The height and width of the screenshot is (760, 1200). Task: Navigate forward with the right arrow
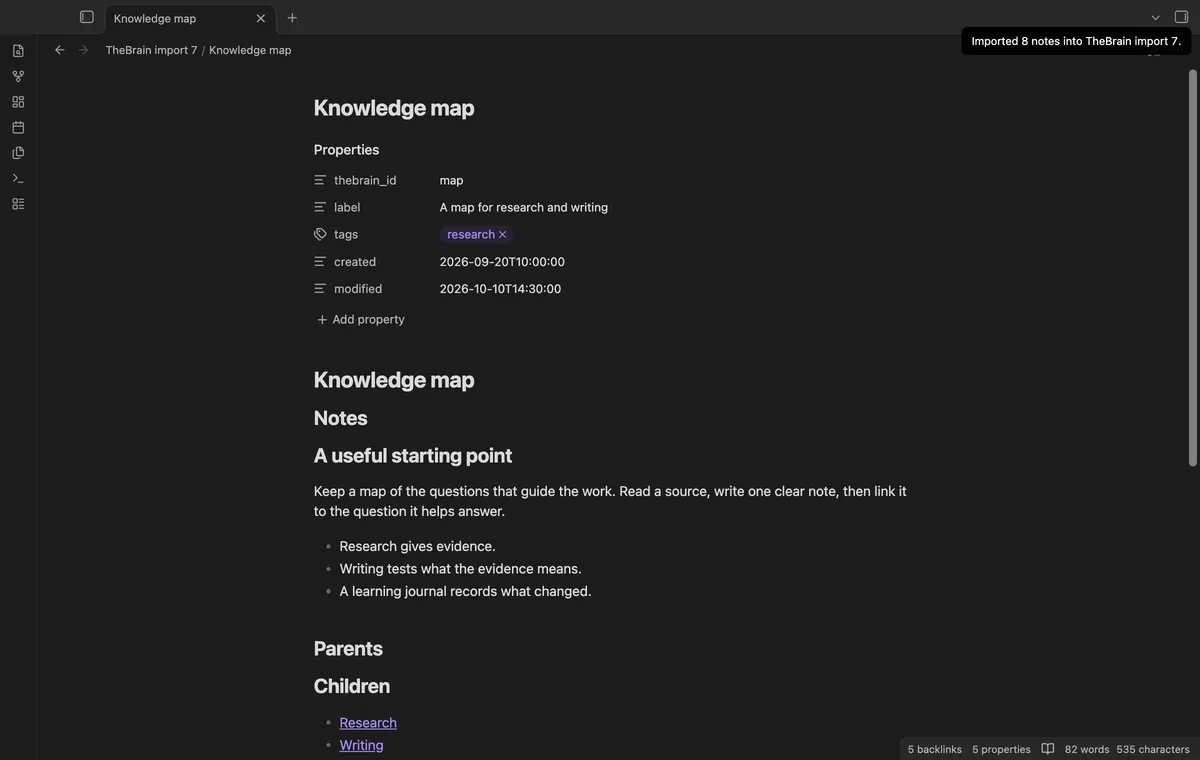click(x=84, y=50)
